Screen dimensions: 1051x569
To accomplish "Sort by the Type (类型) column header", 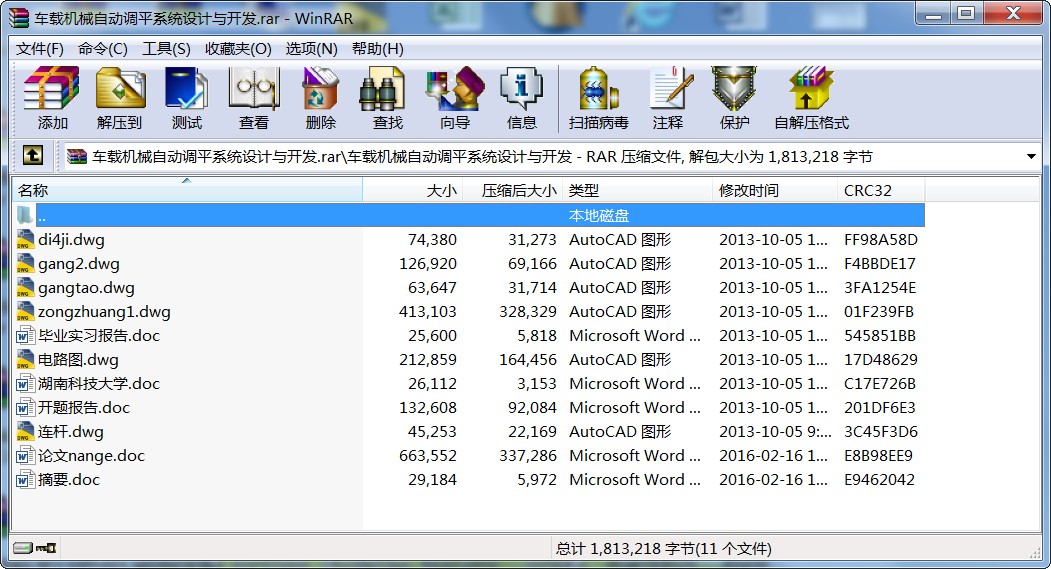I will (638, 190).
